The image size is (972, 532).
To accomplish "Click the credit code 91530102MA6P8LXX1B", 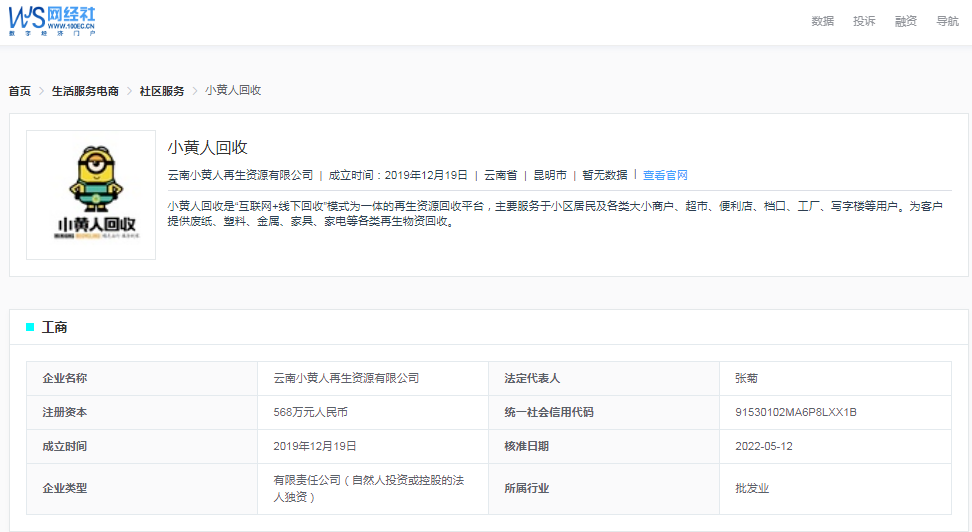I will coord(796,412).
